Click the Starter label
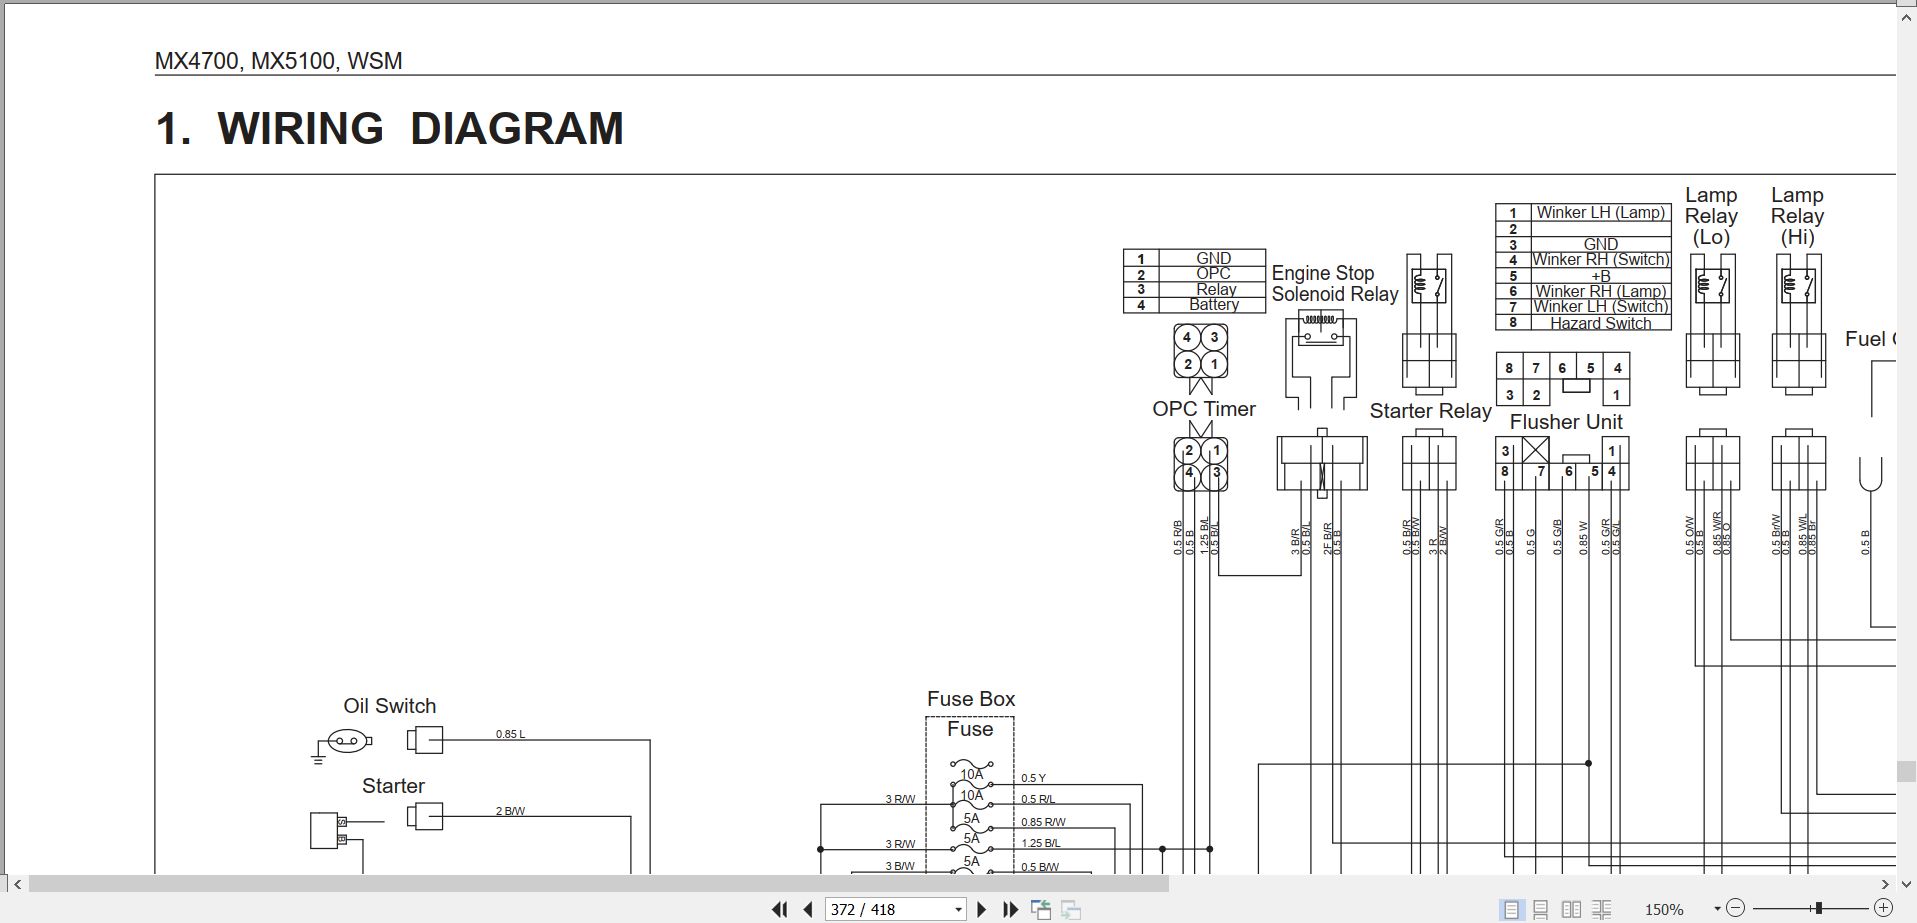 (393, 786)
